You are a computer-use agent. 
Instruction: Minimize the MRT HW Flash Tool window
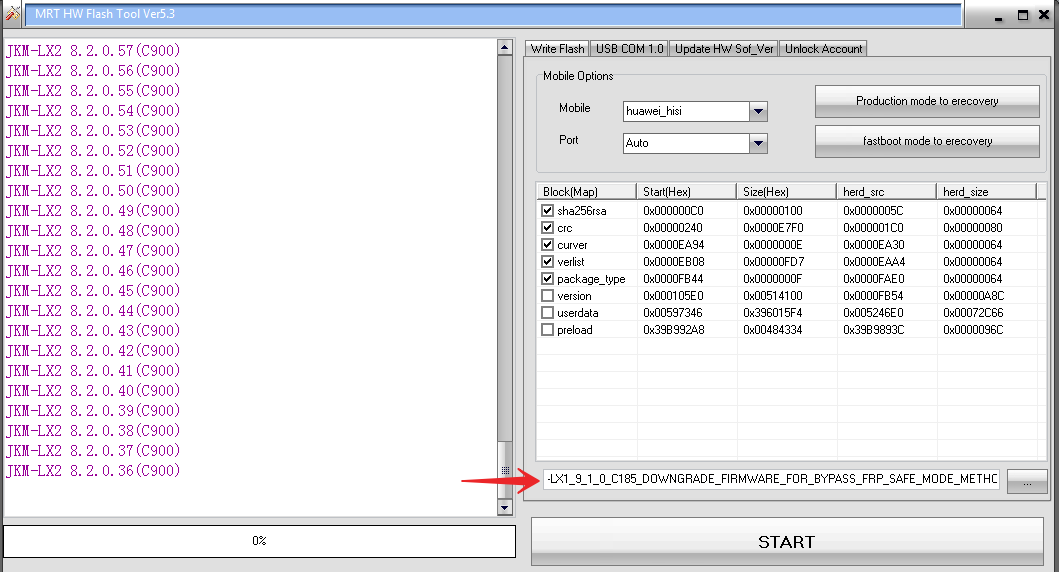1000,15
